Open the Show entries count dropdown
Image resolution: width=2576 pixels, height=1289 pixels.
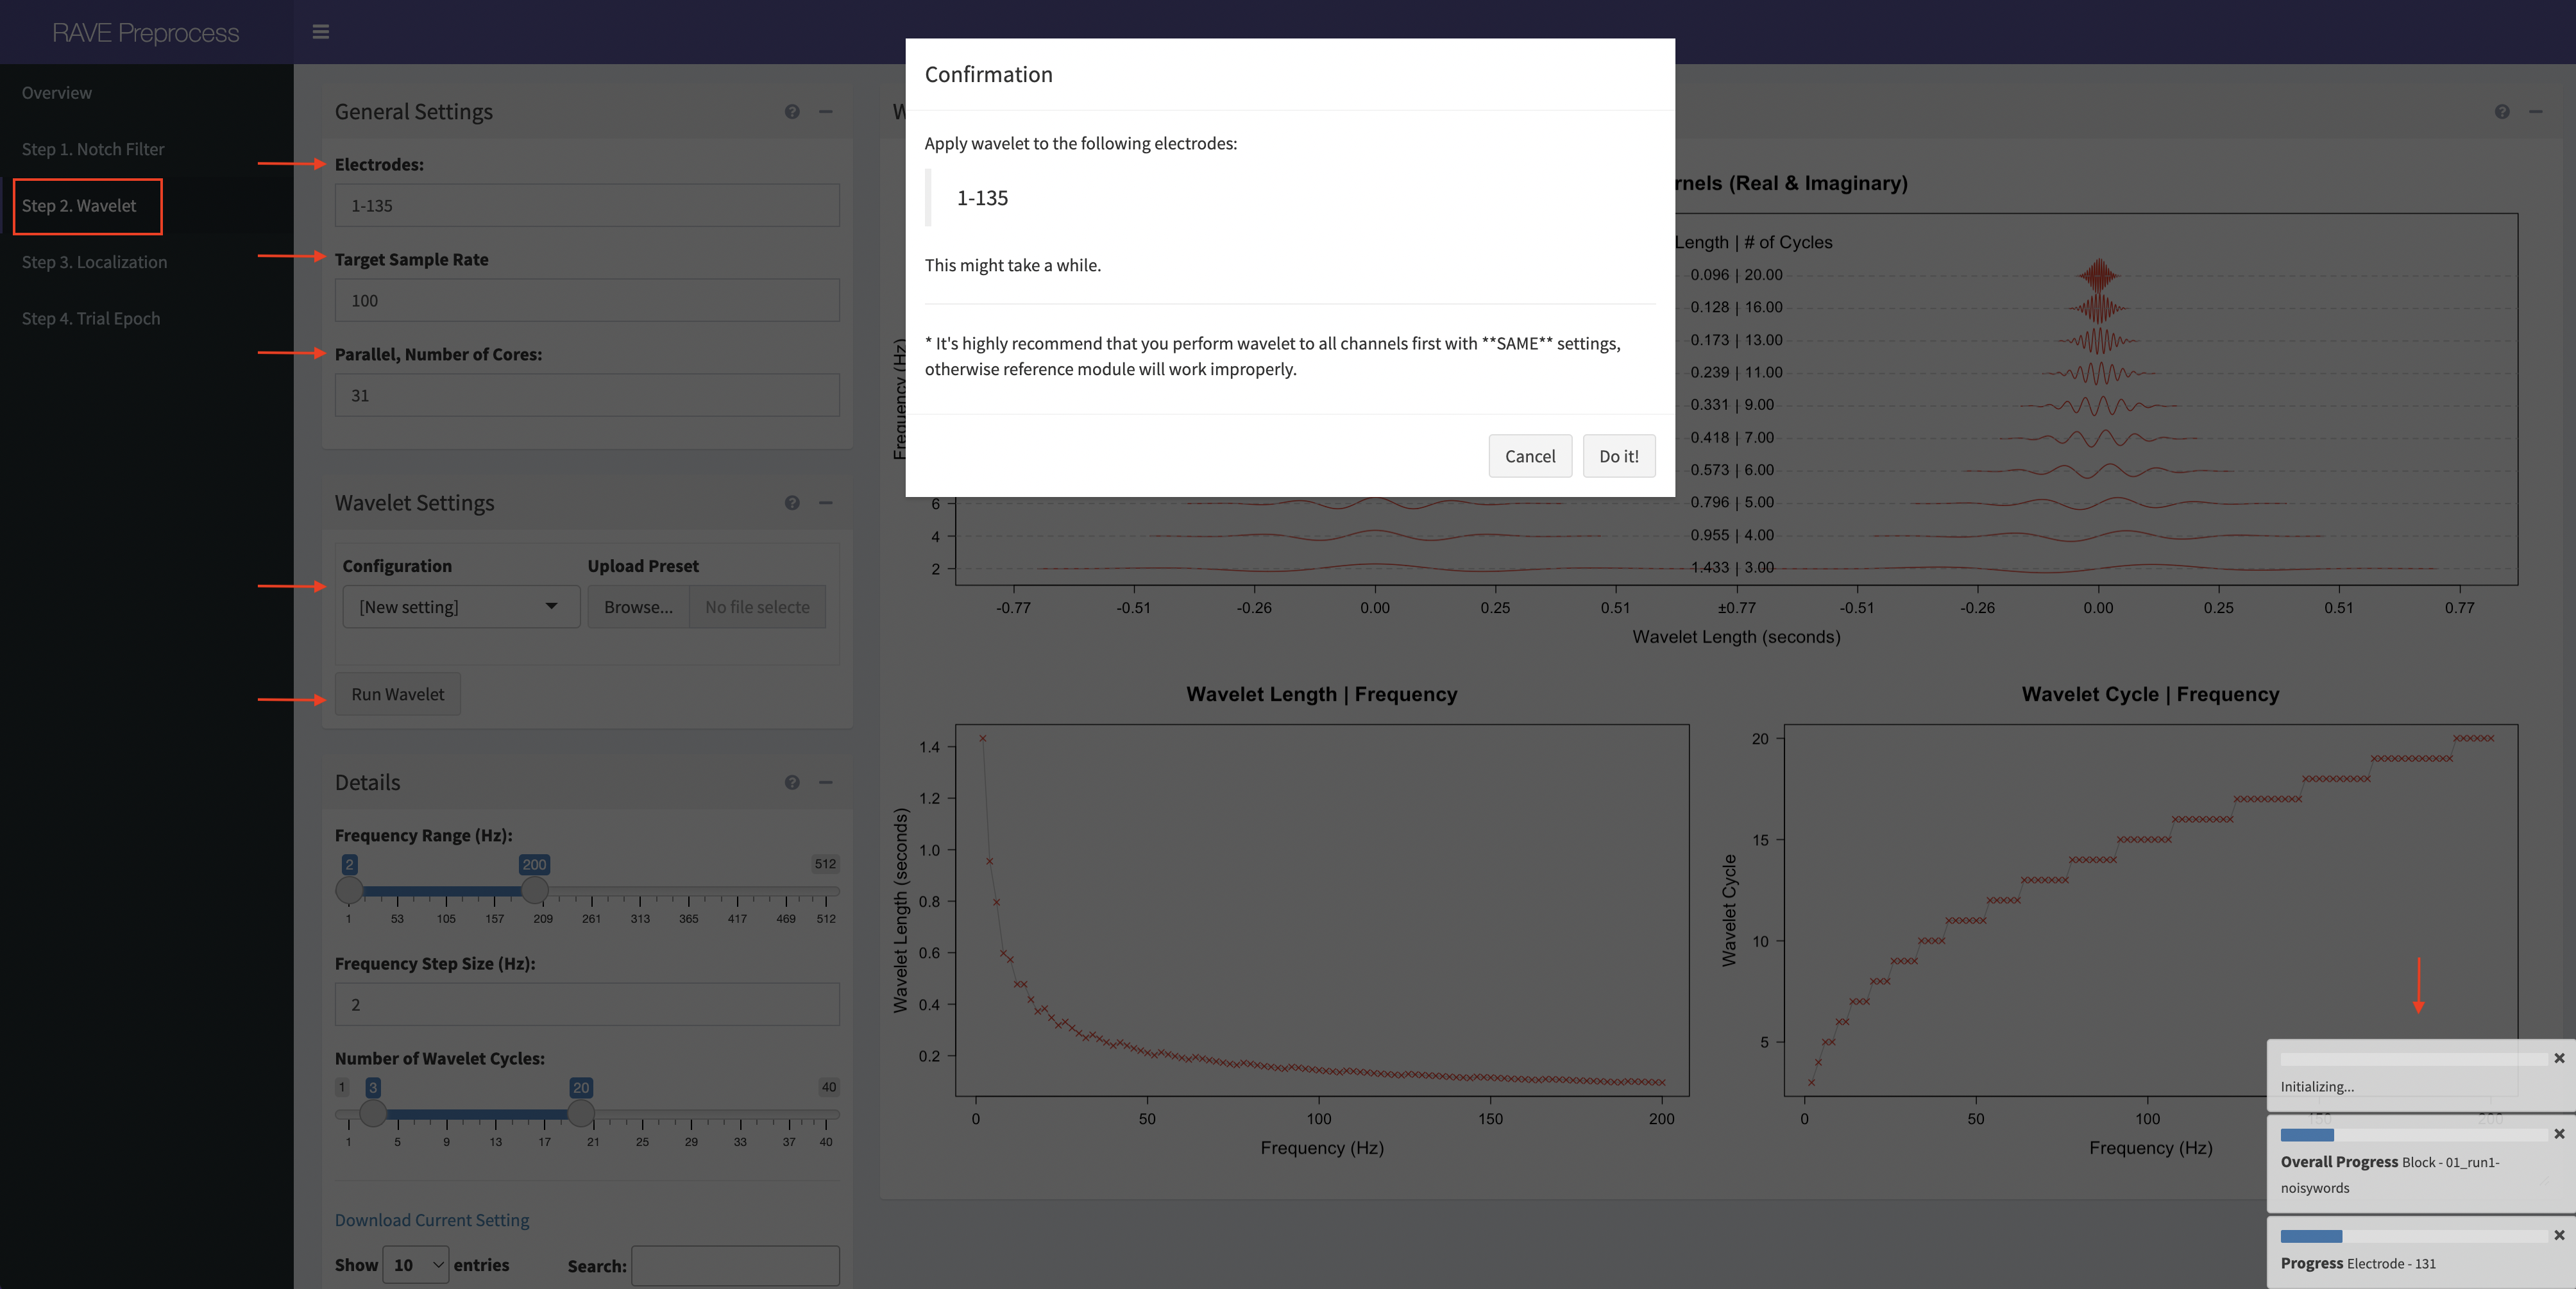[416, 1265]
